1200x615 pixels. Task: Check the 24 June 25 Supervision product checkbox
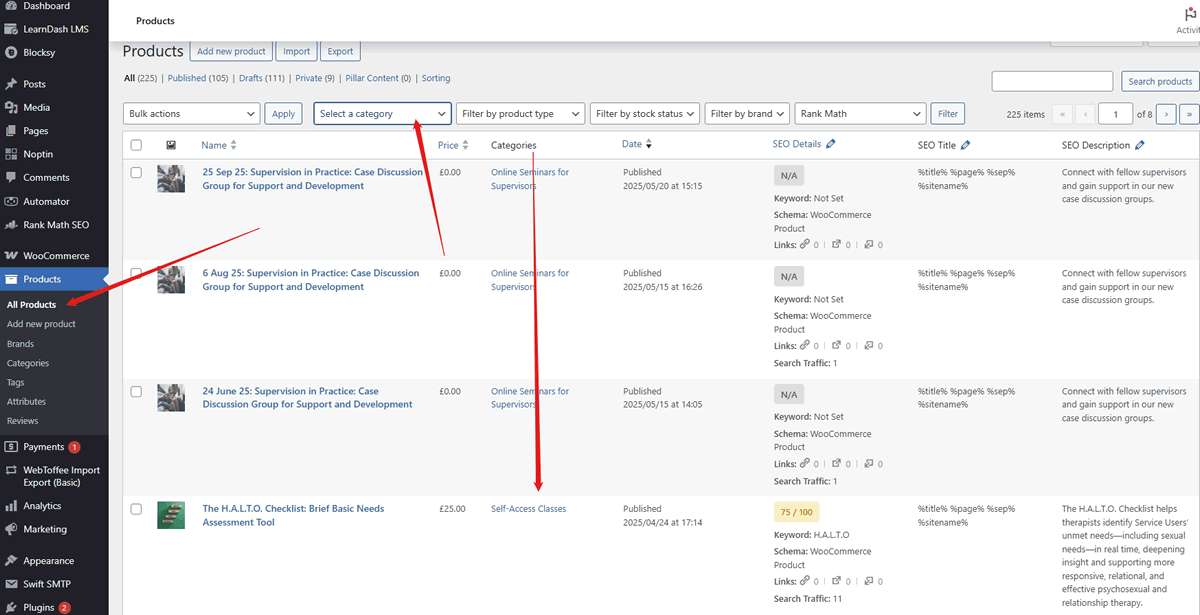click(136, 392)
